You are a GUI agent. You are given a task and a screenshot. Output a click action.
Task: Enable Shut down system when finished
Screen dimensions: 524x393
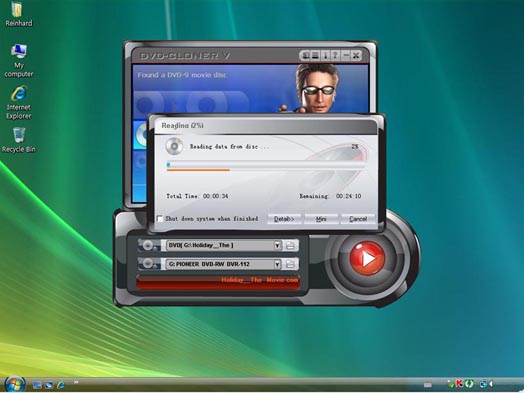(160, 219)
